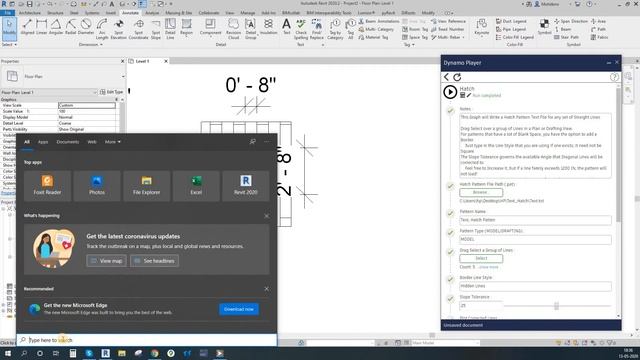Click Edit Type in Properties
Image resolution: width=640 pixels, height=360 pixels.
(x=111, y=92)
